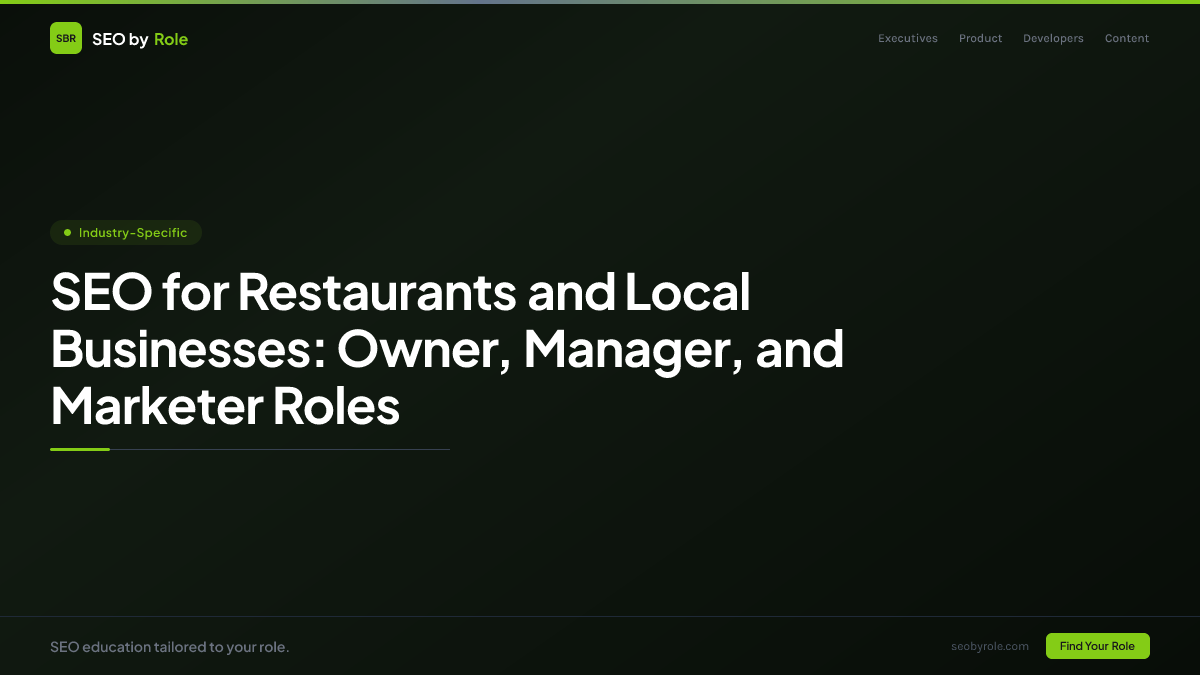Image resolution: width=1200 pixels, height=675 pixels.
Task: Click the Industry-Specific category pill
Action: coord(126,232)
